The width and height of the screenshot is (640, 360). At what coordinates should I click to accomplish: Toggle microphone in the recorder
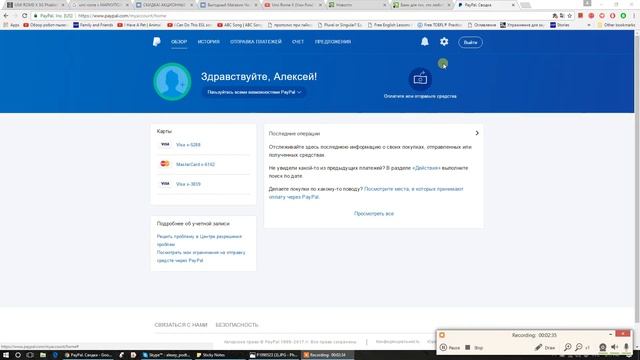pos(627,347)
